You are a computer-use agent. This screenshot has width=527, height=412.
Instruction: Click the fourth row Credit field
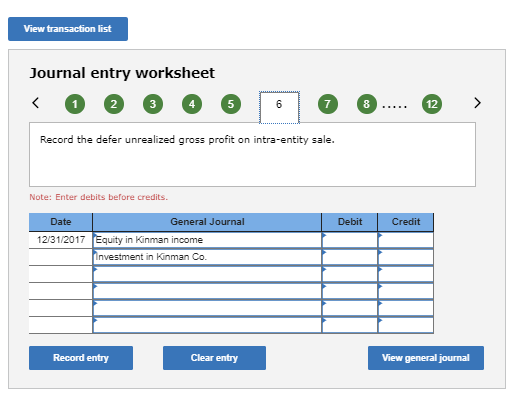406,291
